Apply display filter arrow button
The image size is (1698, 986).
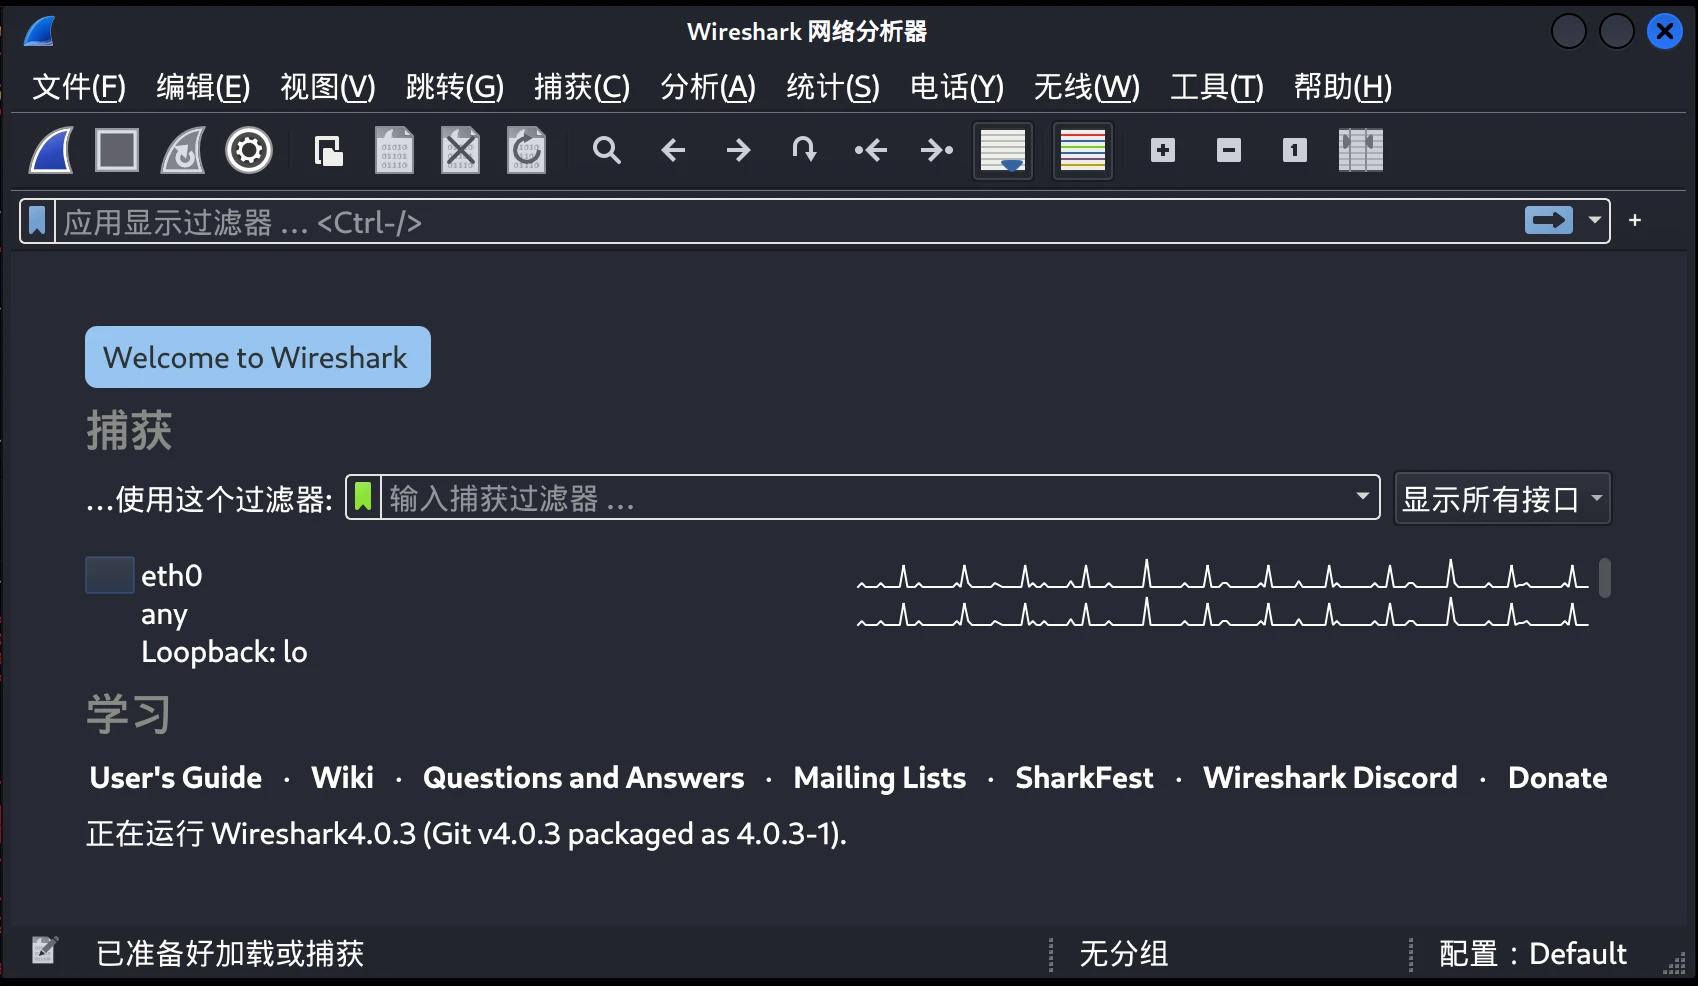pos(1549,220)
